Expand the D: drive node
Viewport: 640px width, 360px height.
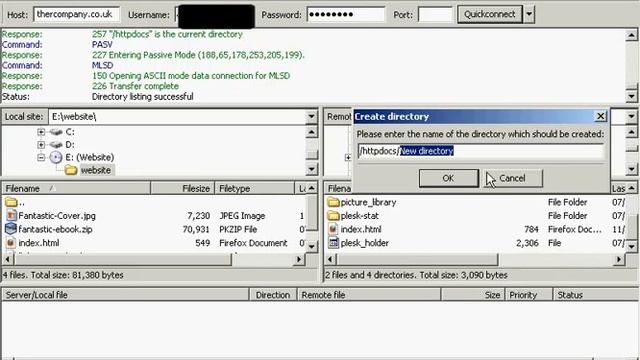click(x=41, y=144)
